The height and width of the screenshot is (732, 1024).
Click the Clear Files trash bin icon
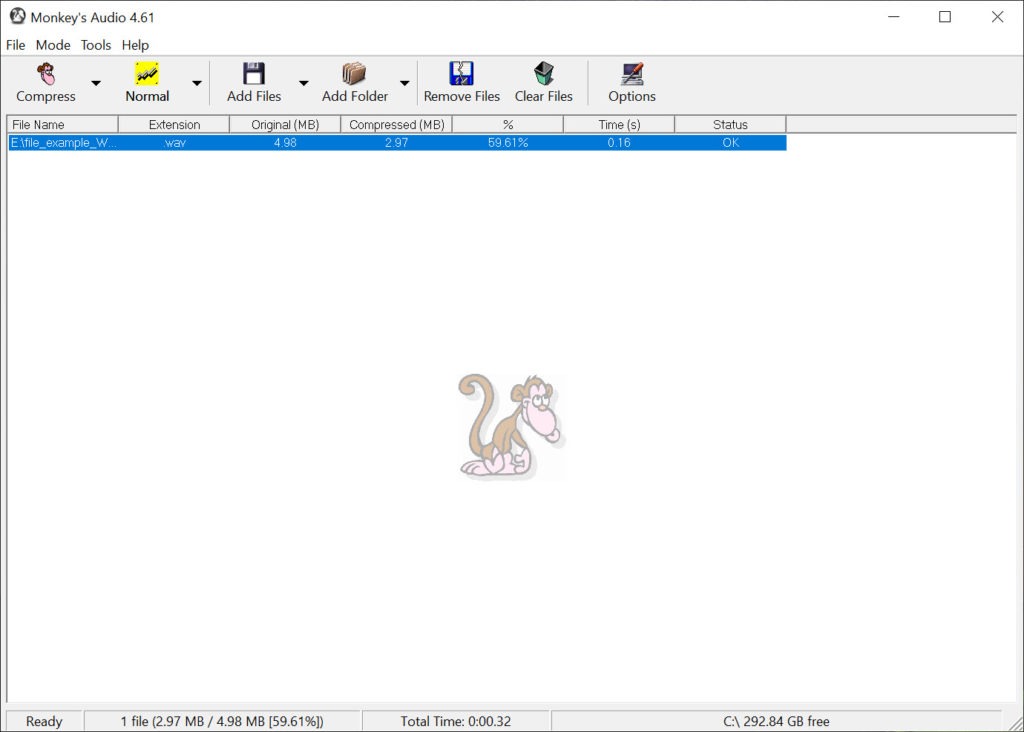coord(543,74)
